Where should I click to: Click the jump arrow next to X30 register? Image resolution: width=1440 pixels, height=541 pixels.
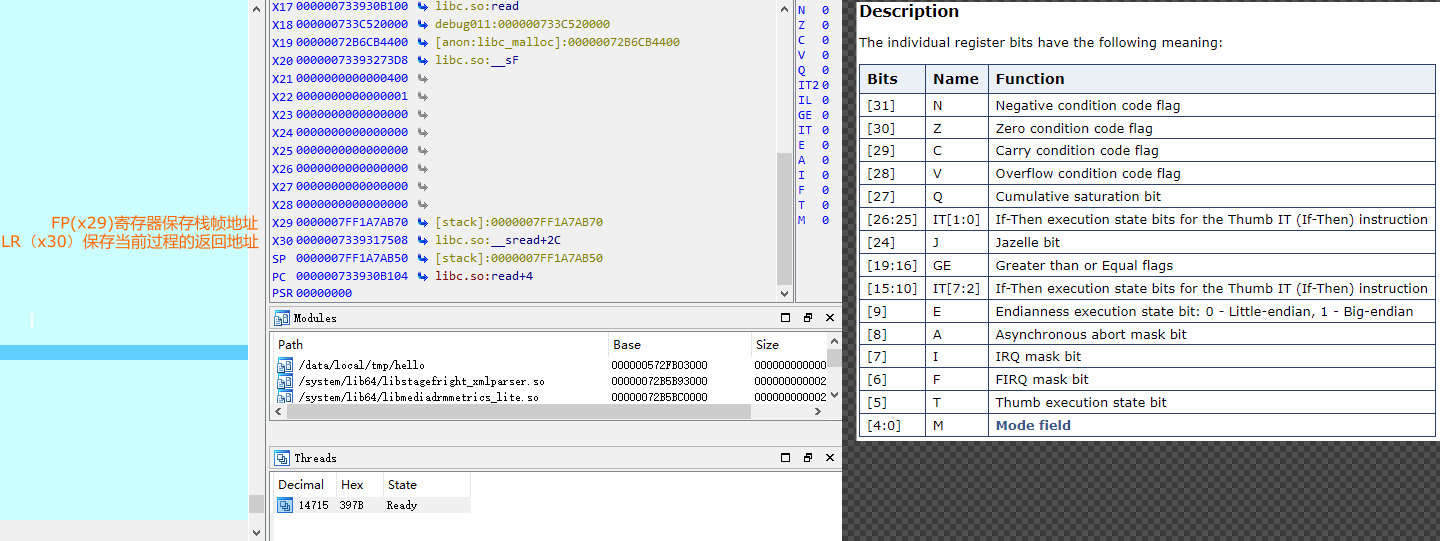pyautogui.click(x=423, y=240)
